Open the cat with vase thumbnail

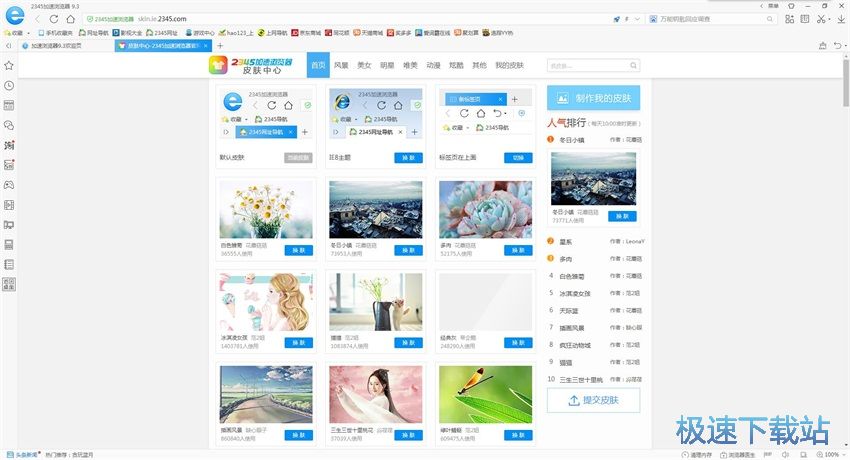(376, 302)
